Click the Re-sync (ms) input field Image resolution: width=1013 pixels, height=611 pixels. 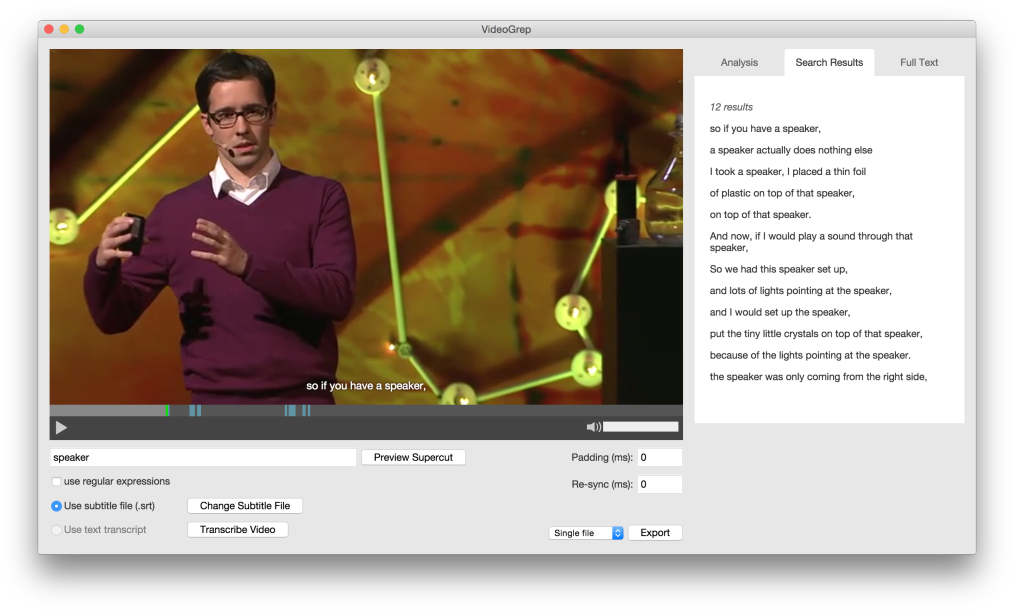tap(660, 484)
